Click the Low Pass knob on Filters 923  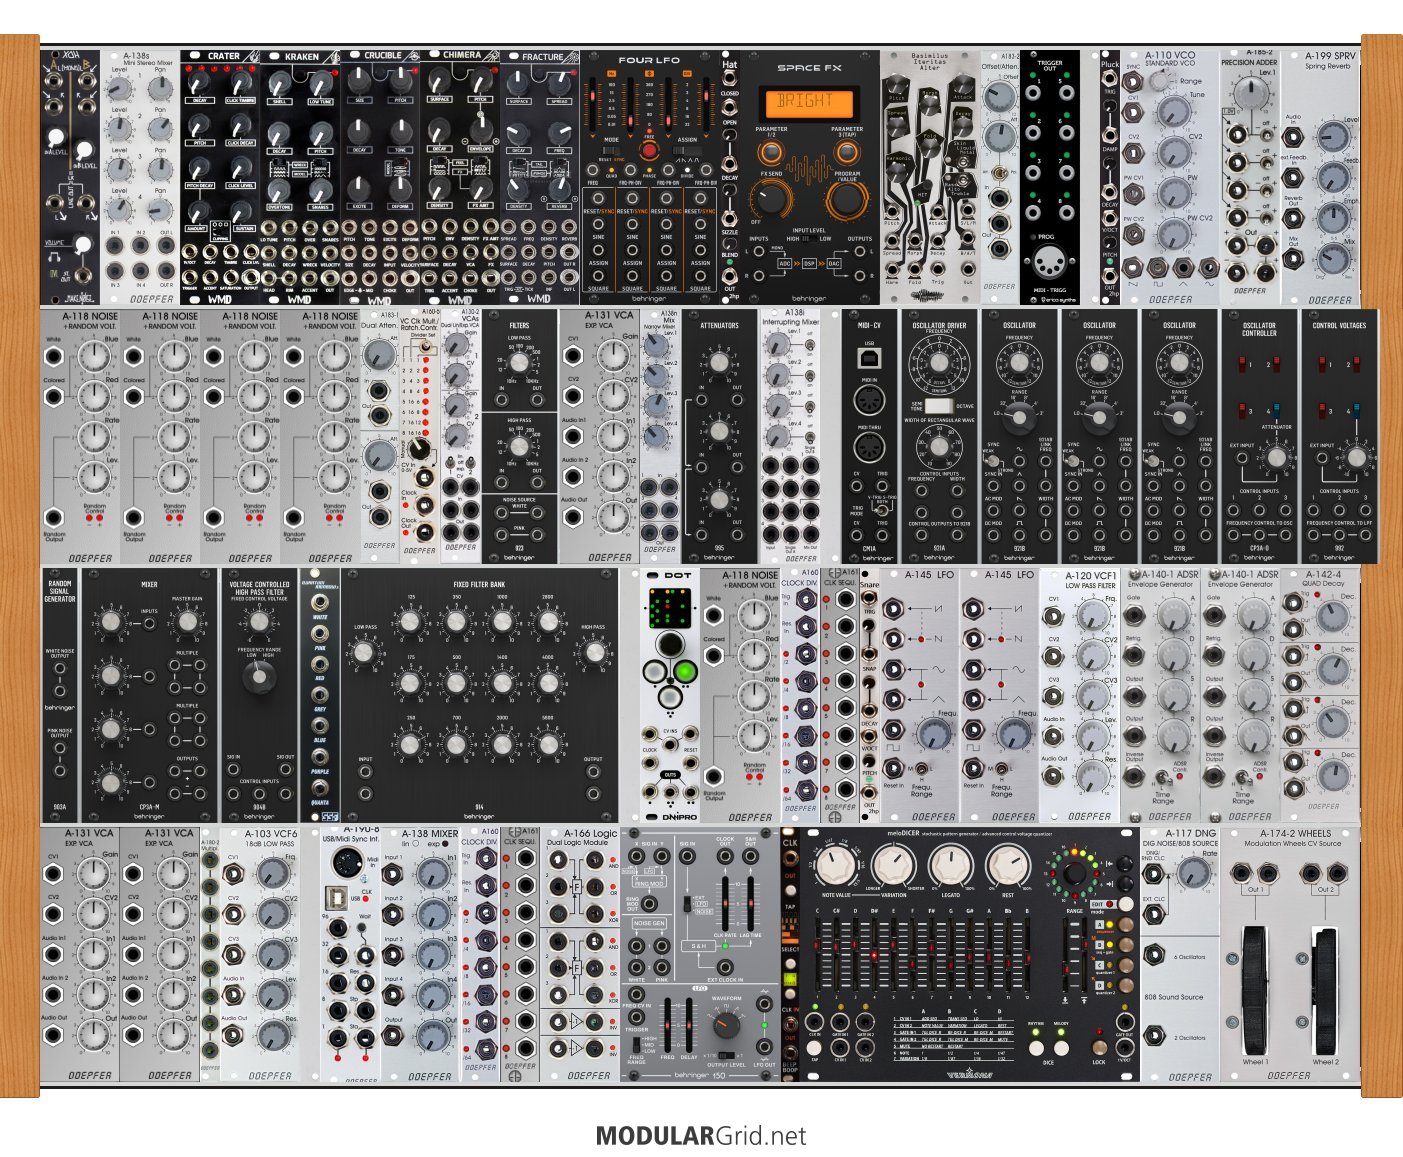tap(519, 363)
